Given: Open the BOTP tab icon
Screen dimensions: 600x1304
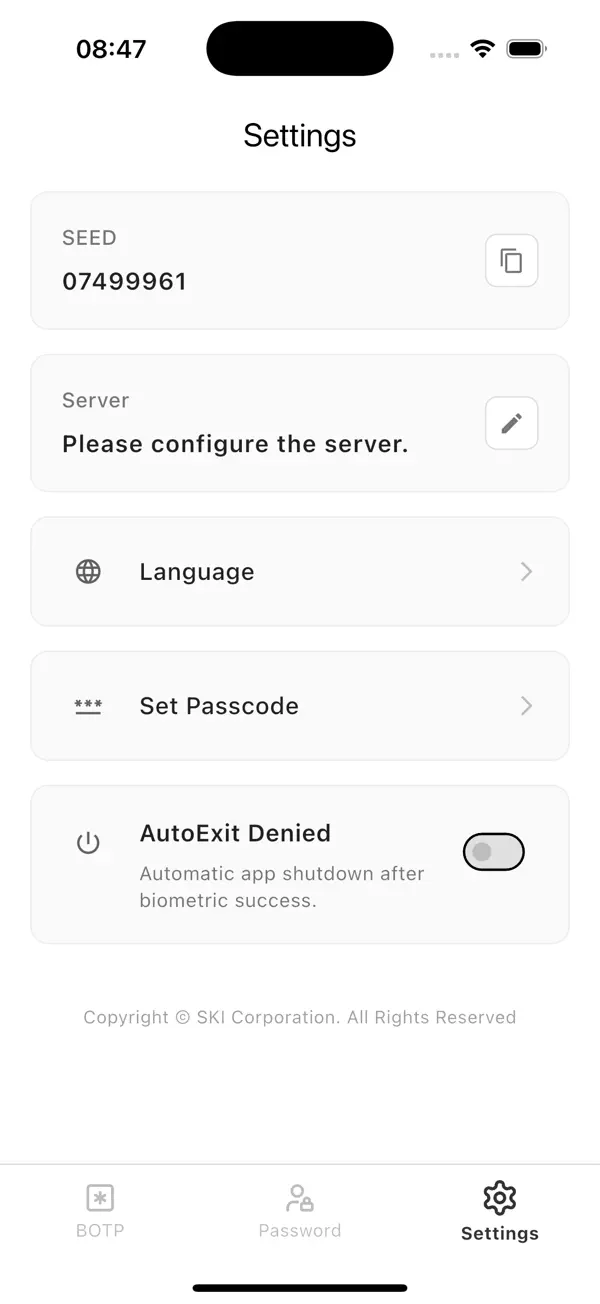Looking at the screenshot, I should click(x=99, y=1197).
